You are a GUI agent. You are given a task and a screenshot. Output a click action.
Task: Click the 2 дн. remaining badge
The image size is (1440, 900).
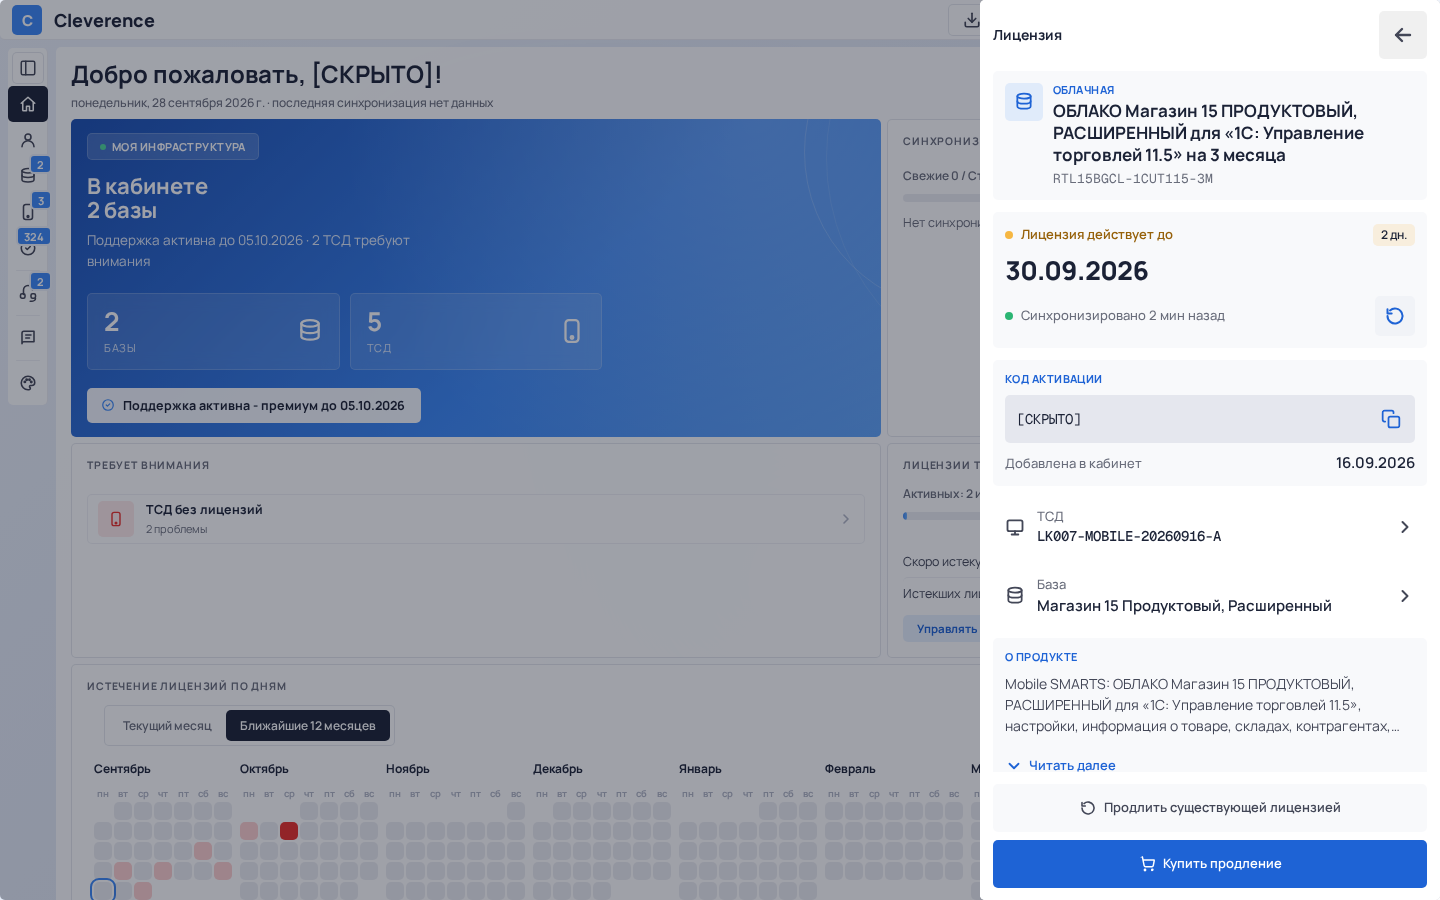pyautogui.click(x=1394, y=235)
